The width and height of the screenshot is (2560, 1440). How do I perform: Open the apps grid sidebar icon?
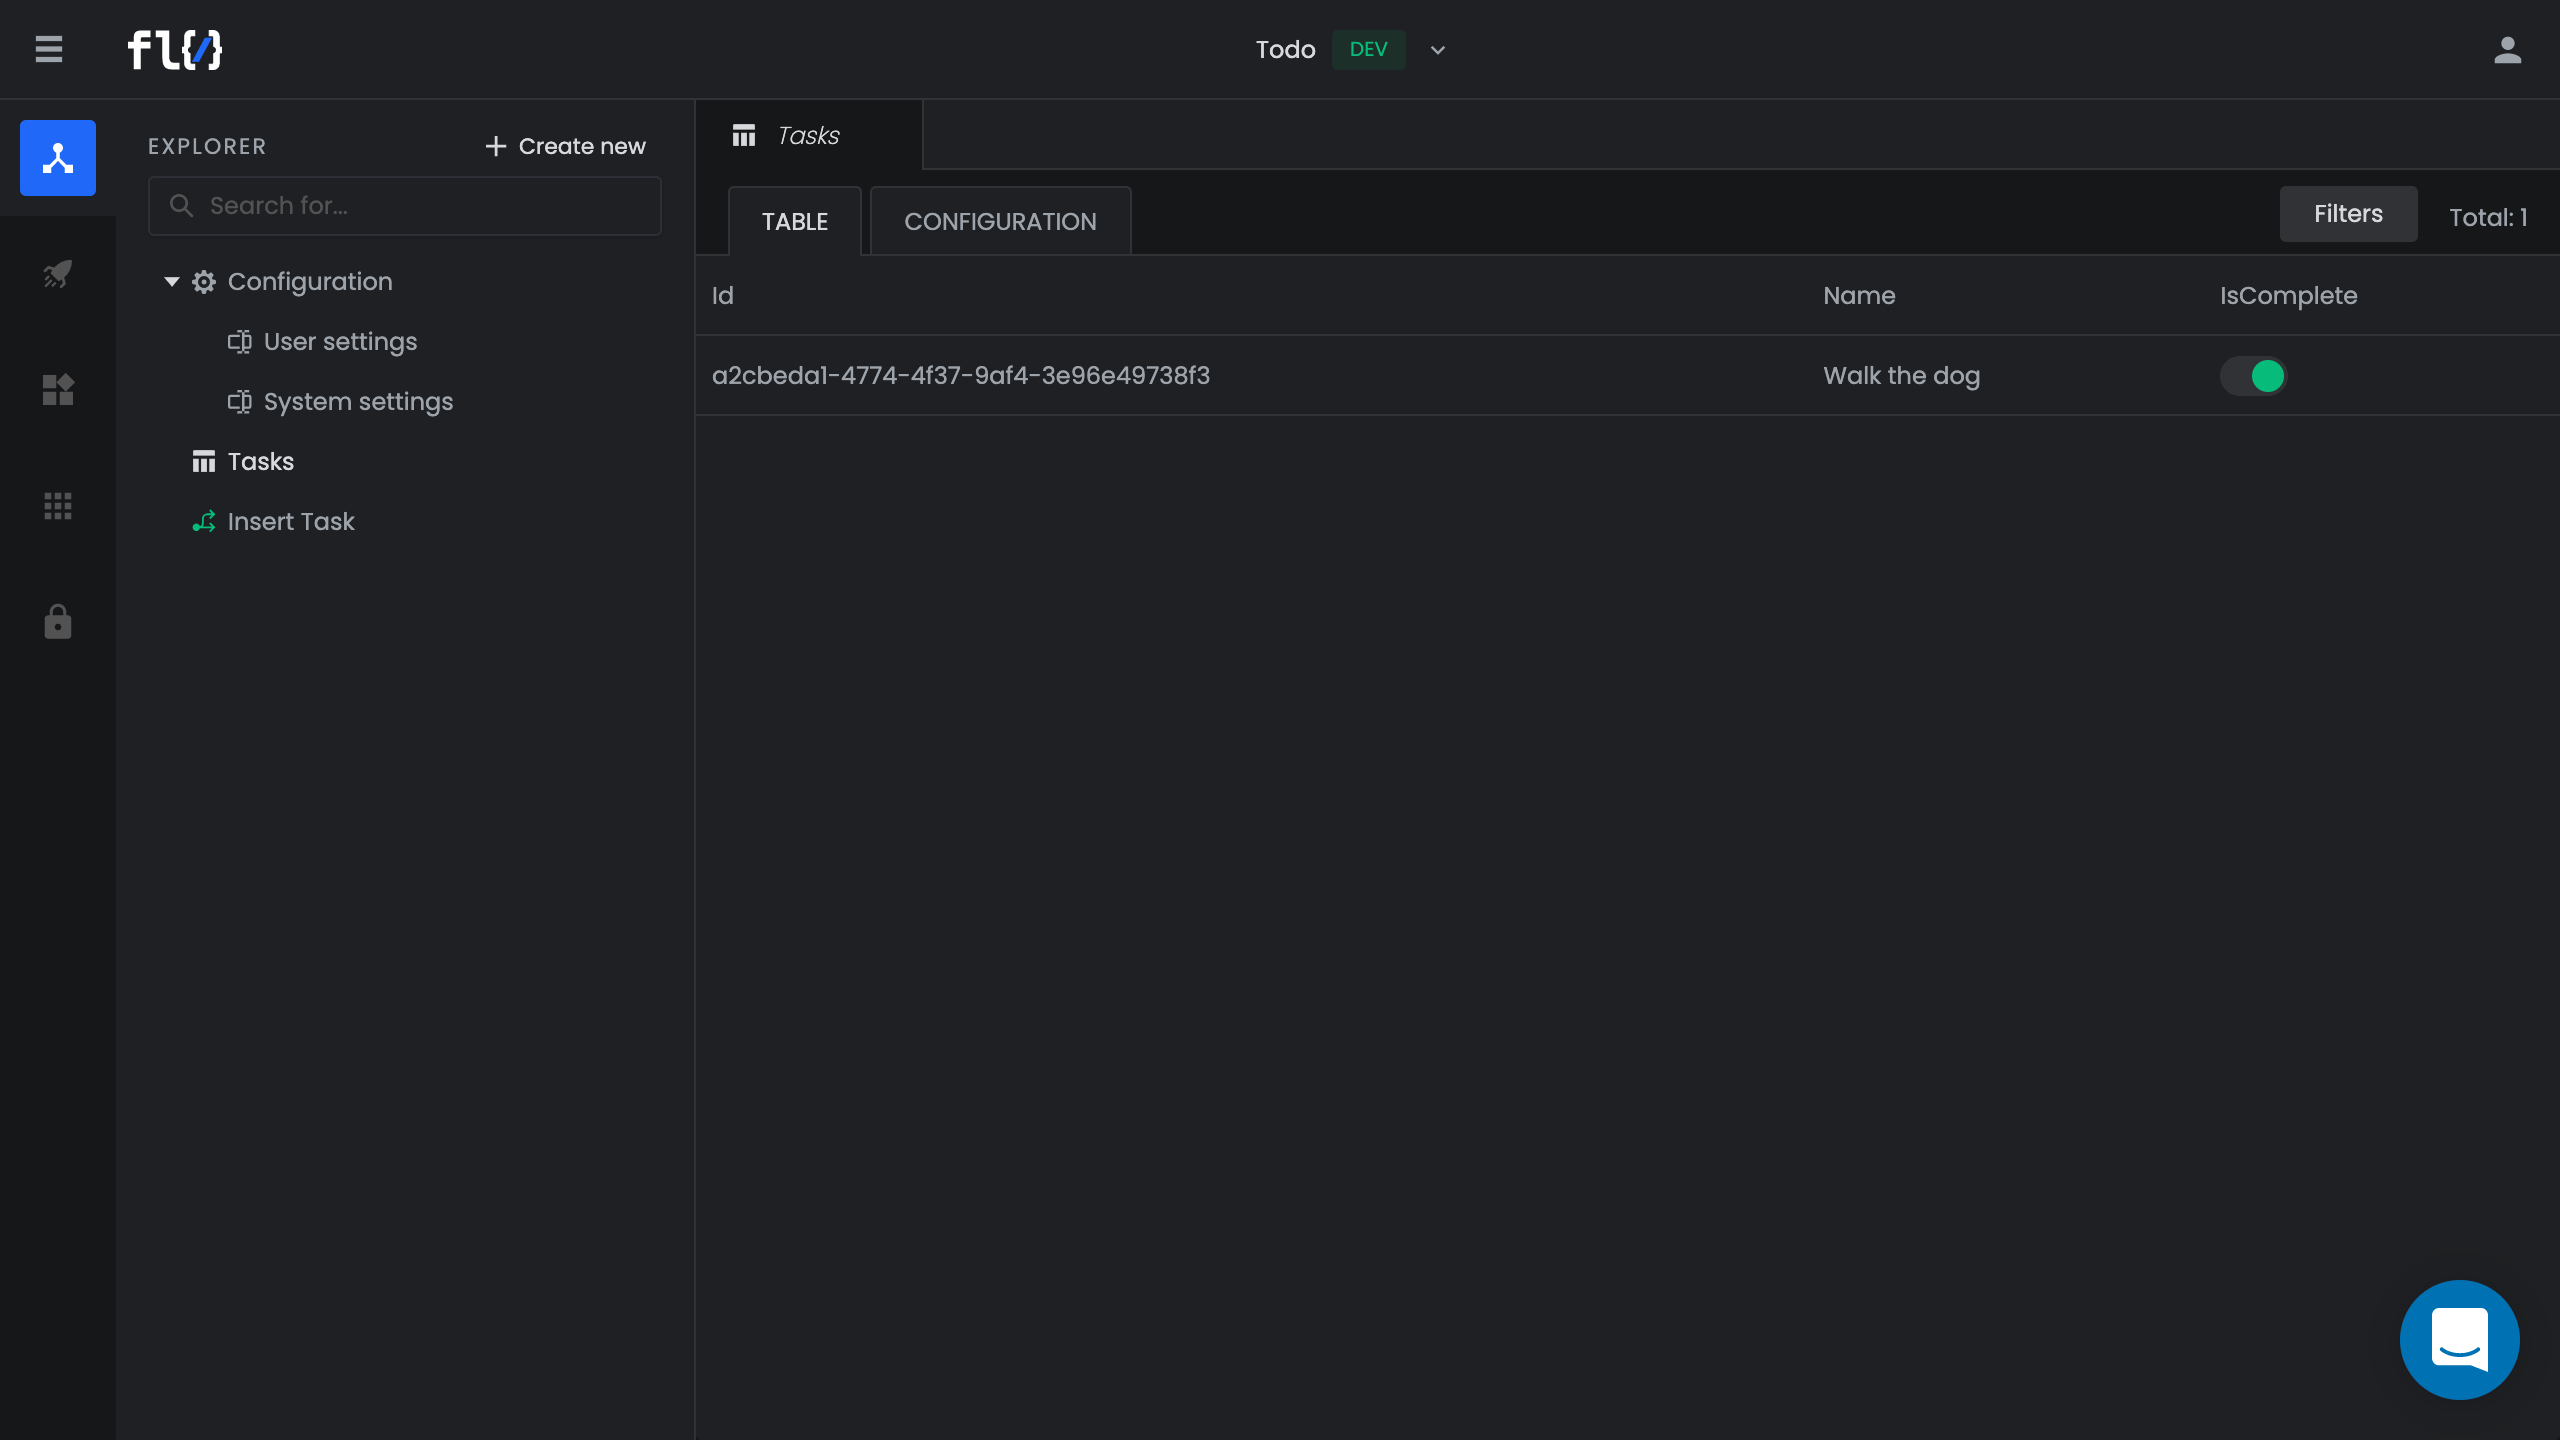click(58, 506)
